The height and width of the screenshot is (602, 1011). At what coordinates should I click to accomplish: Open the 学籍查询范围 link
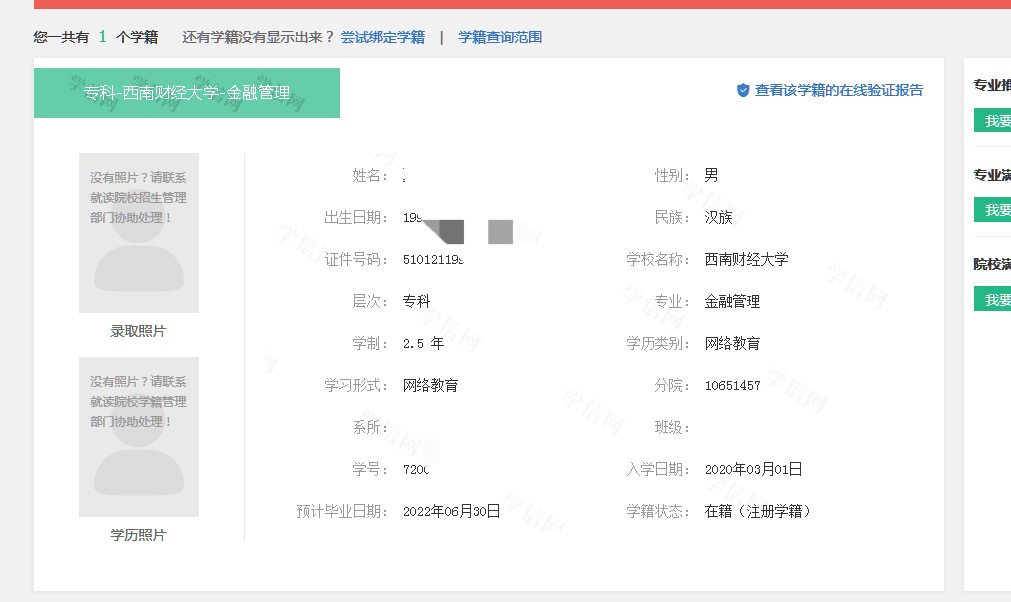500,37
